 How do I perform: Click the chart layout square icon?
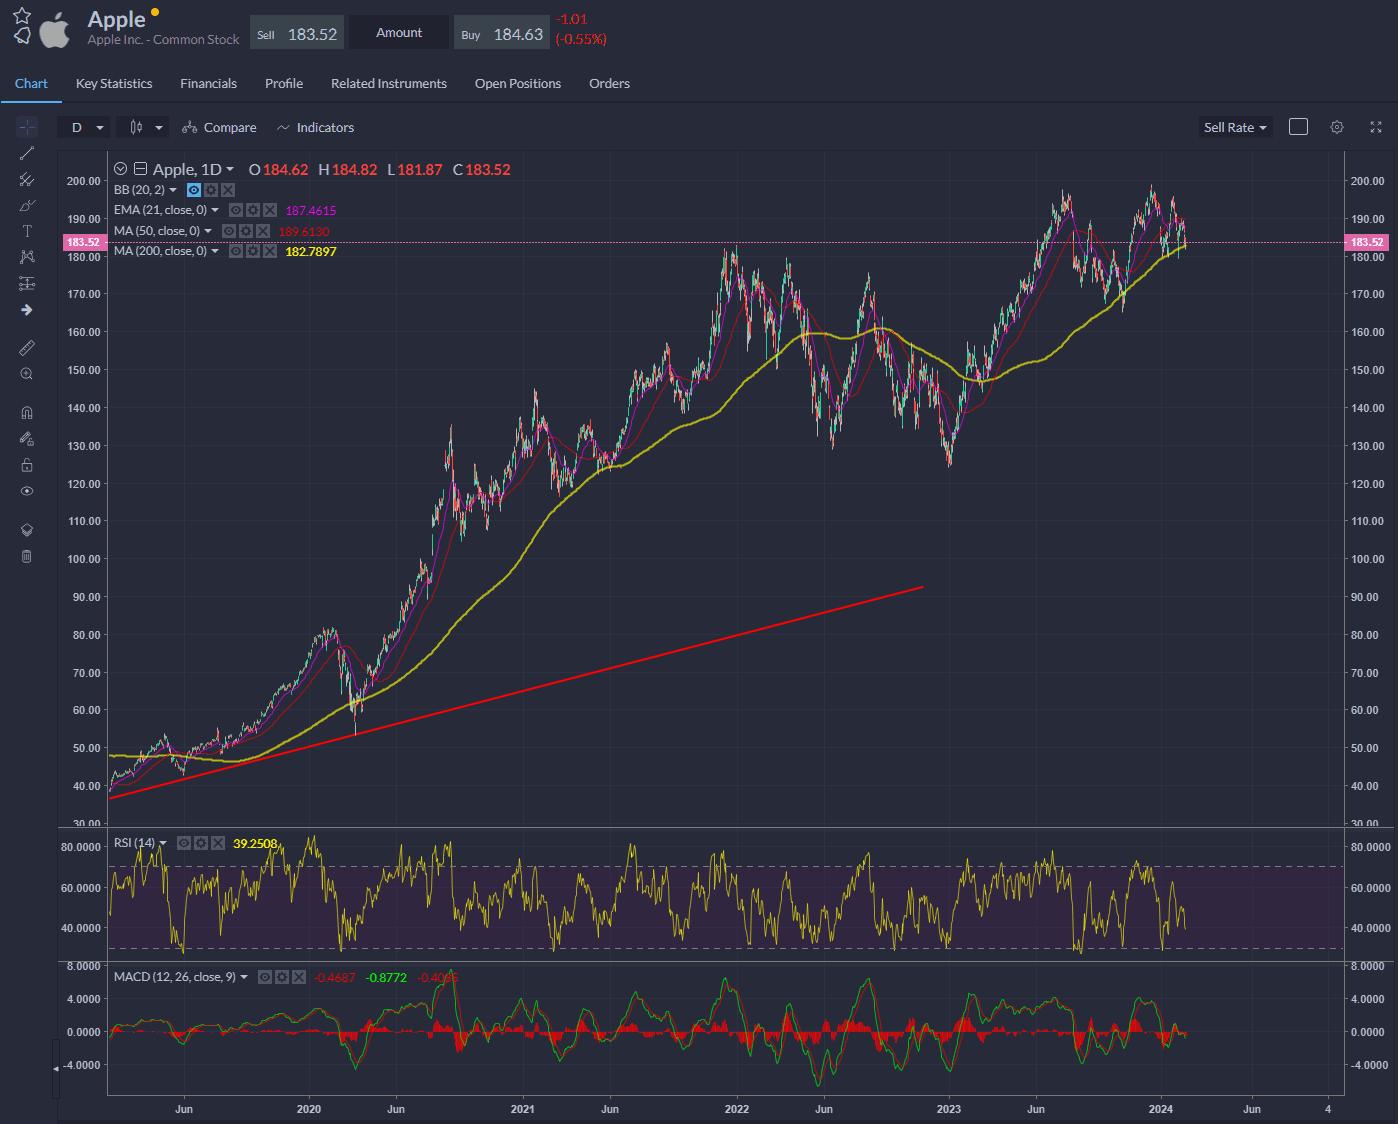[1298, 127]
